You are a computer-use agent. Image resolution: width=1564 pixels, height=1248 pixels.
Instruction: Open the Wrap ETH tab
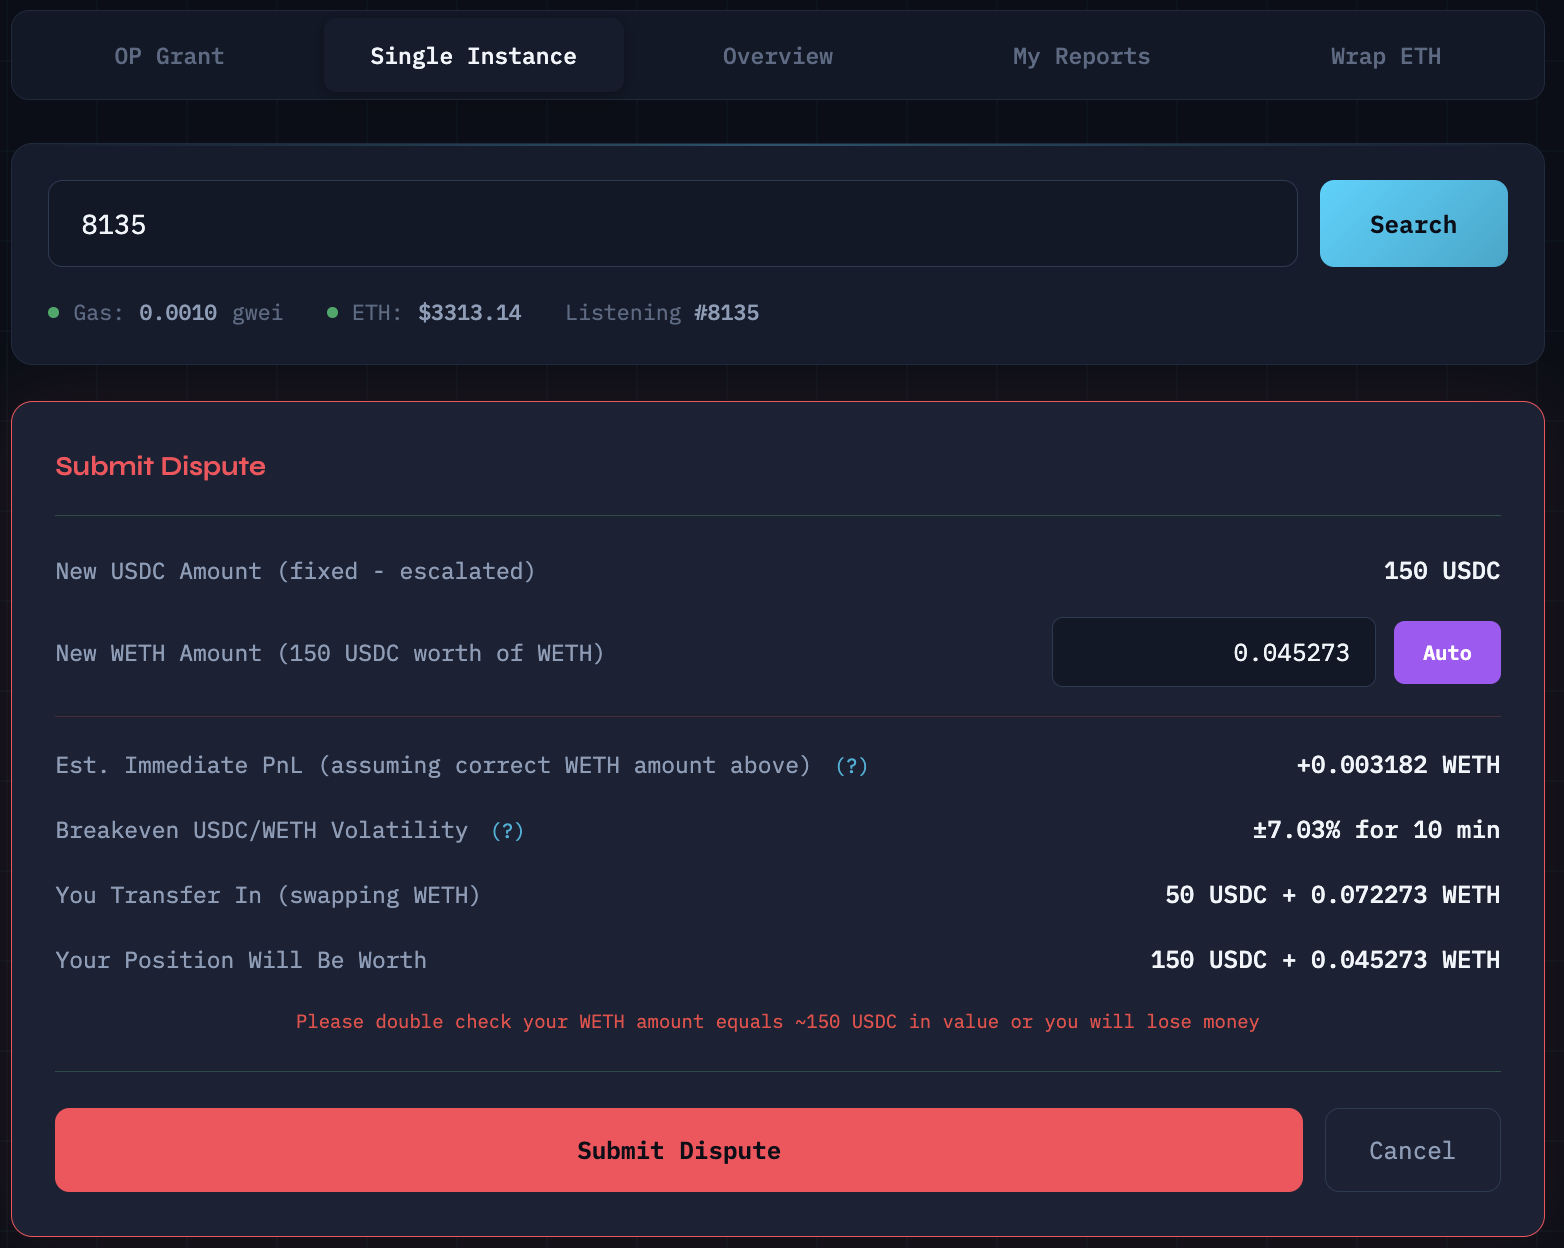click(1385, 56)
